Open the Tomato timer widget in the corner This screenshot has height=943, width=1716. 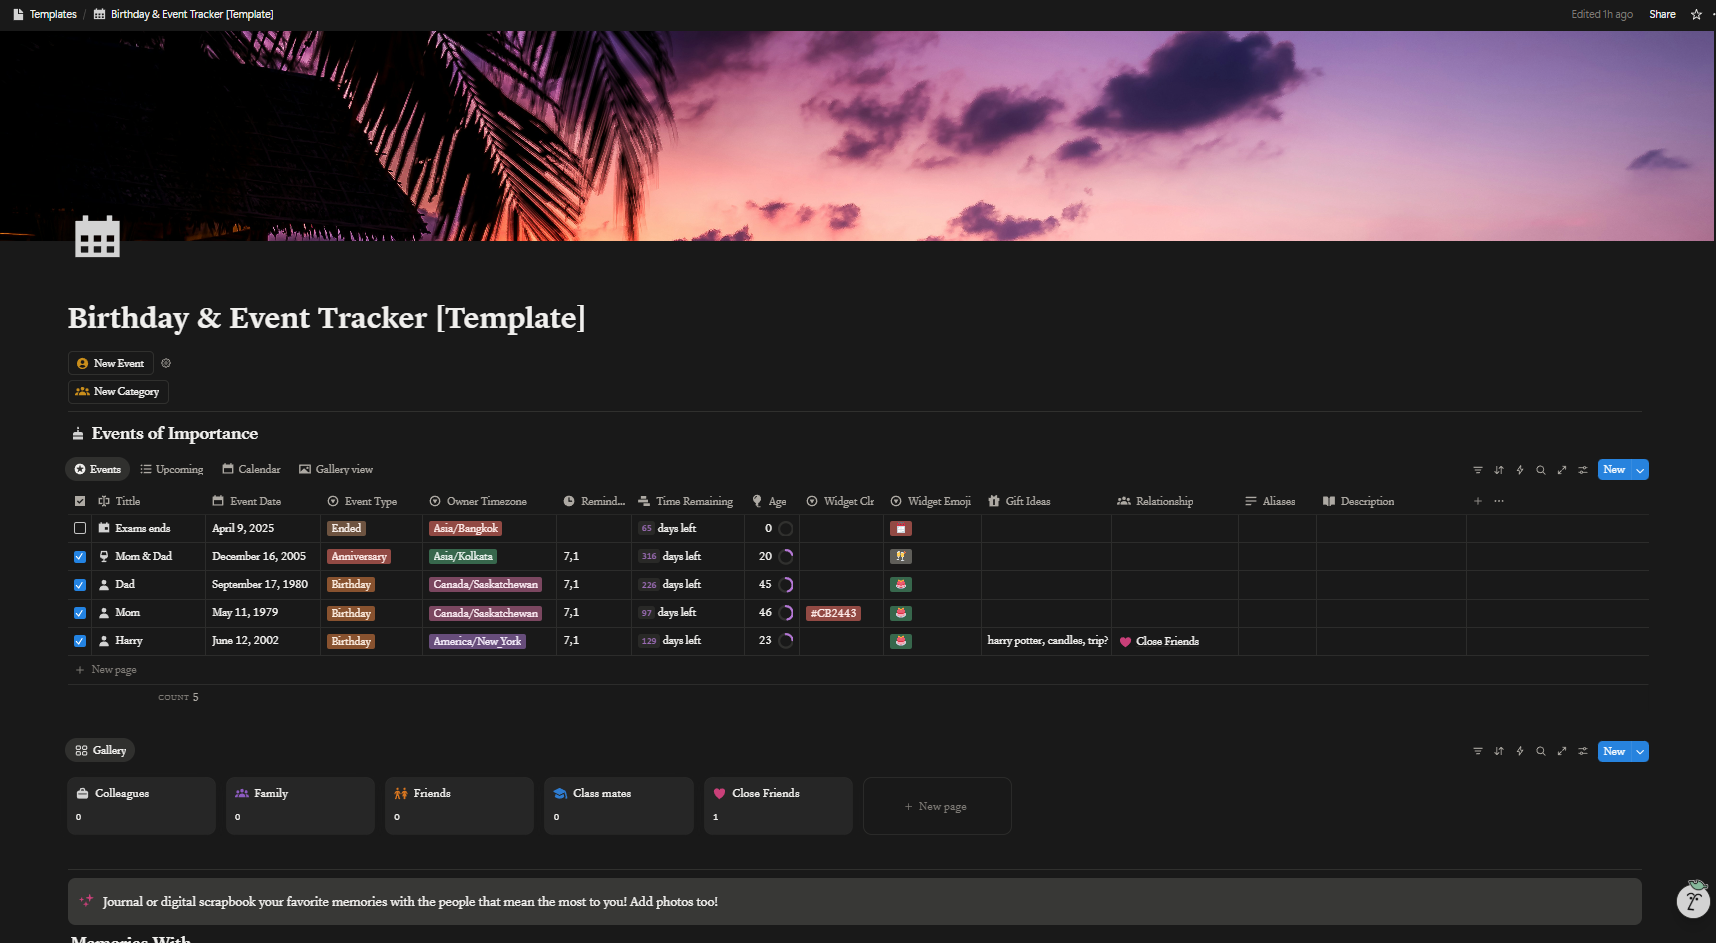pyautogui.click(x=1693, y=900)
